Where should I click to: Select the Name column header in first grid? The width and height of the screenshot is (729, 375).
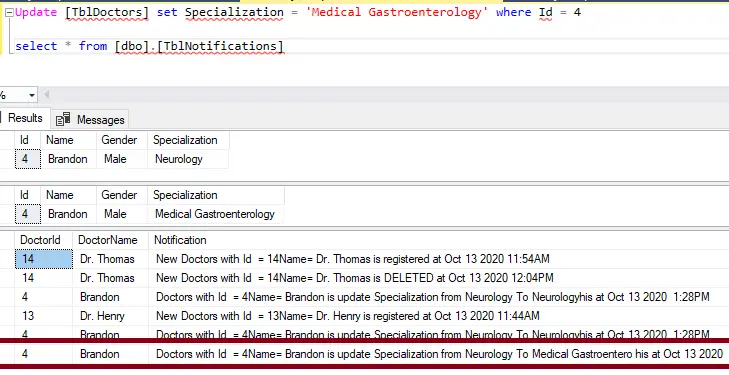click(68, 140)
